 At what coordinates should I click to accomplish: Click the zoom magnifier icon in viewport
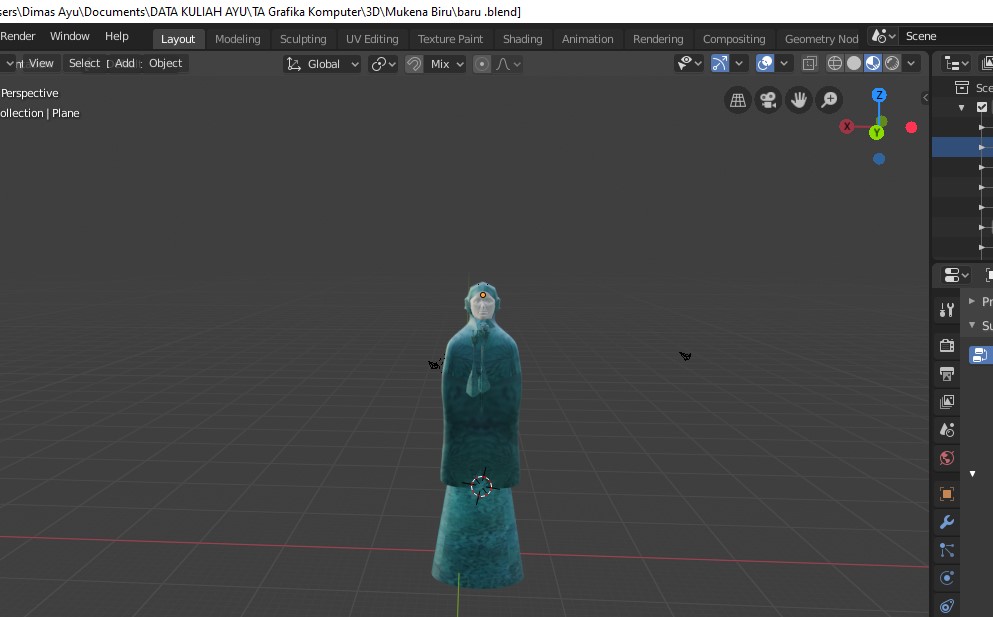point(829,100)
